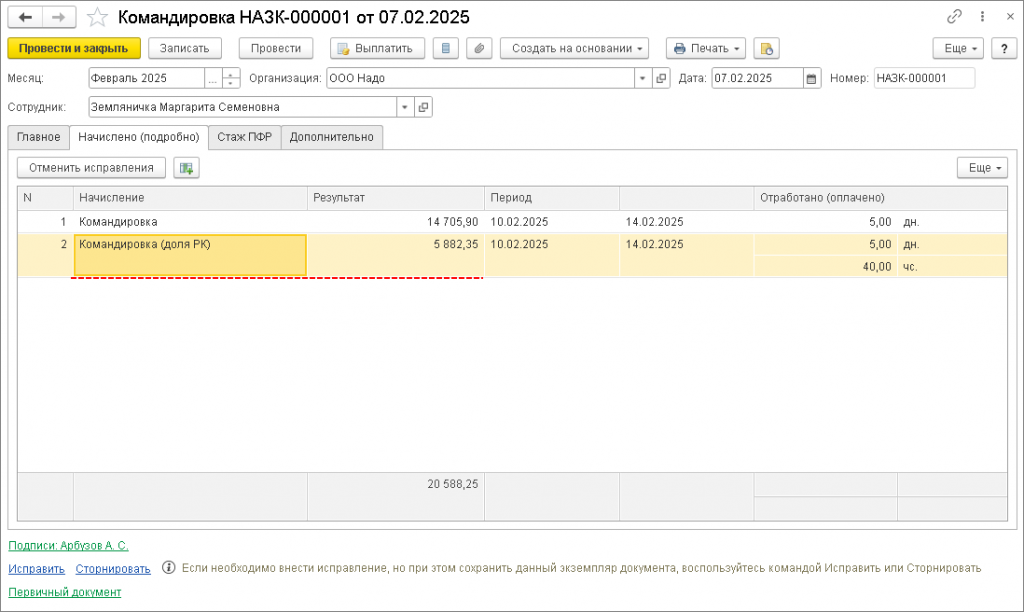
Task: Click the icon button right of Печать
Action: [x=766, y=48]
